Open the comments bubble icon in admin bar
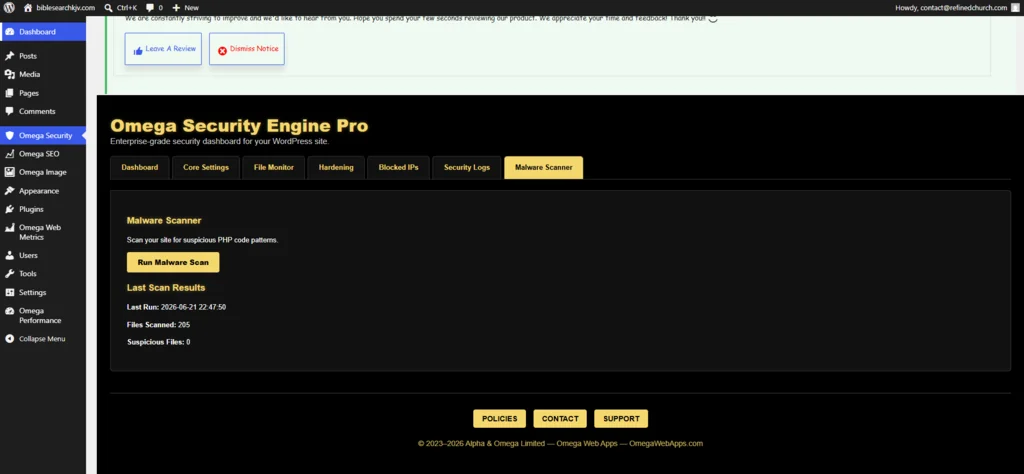 click(x=150, y=8)
